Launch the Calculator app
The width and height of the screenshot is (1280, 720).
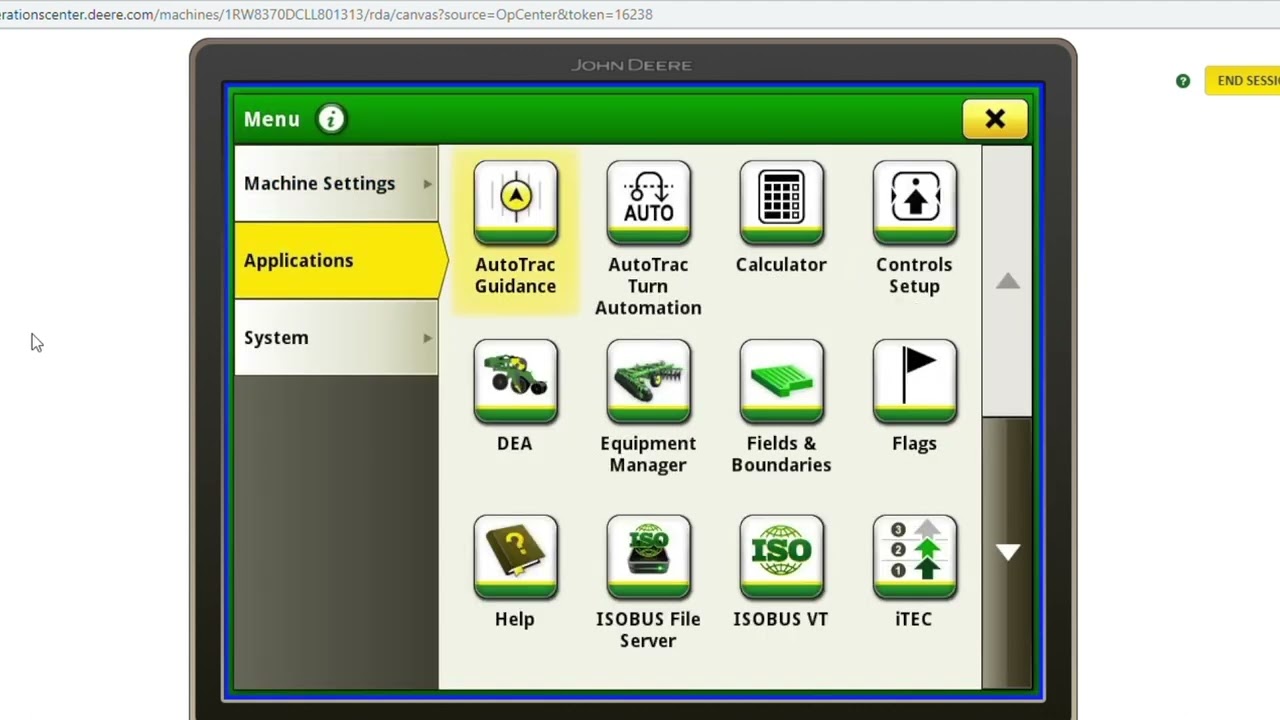pos(781,203)
